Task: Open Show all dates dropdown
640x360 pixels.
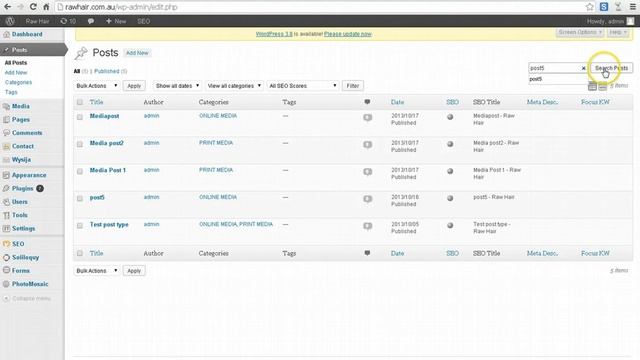Action: coord(177,86)
